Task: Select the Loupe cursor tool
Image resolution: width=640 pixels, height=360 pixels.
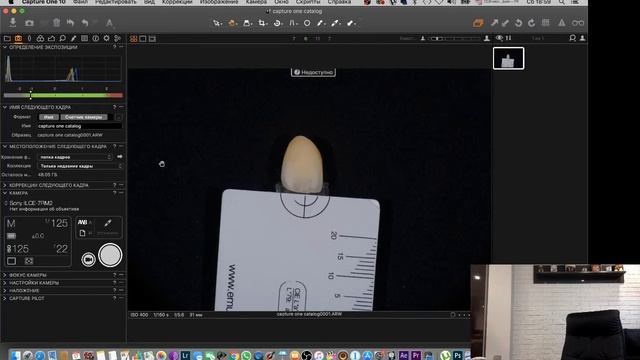Action: tap(247, 23)
